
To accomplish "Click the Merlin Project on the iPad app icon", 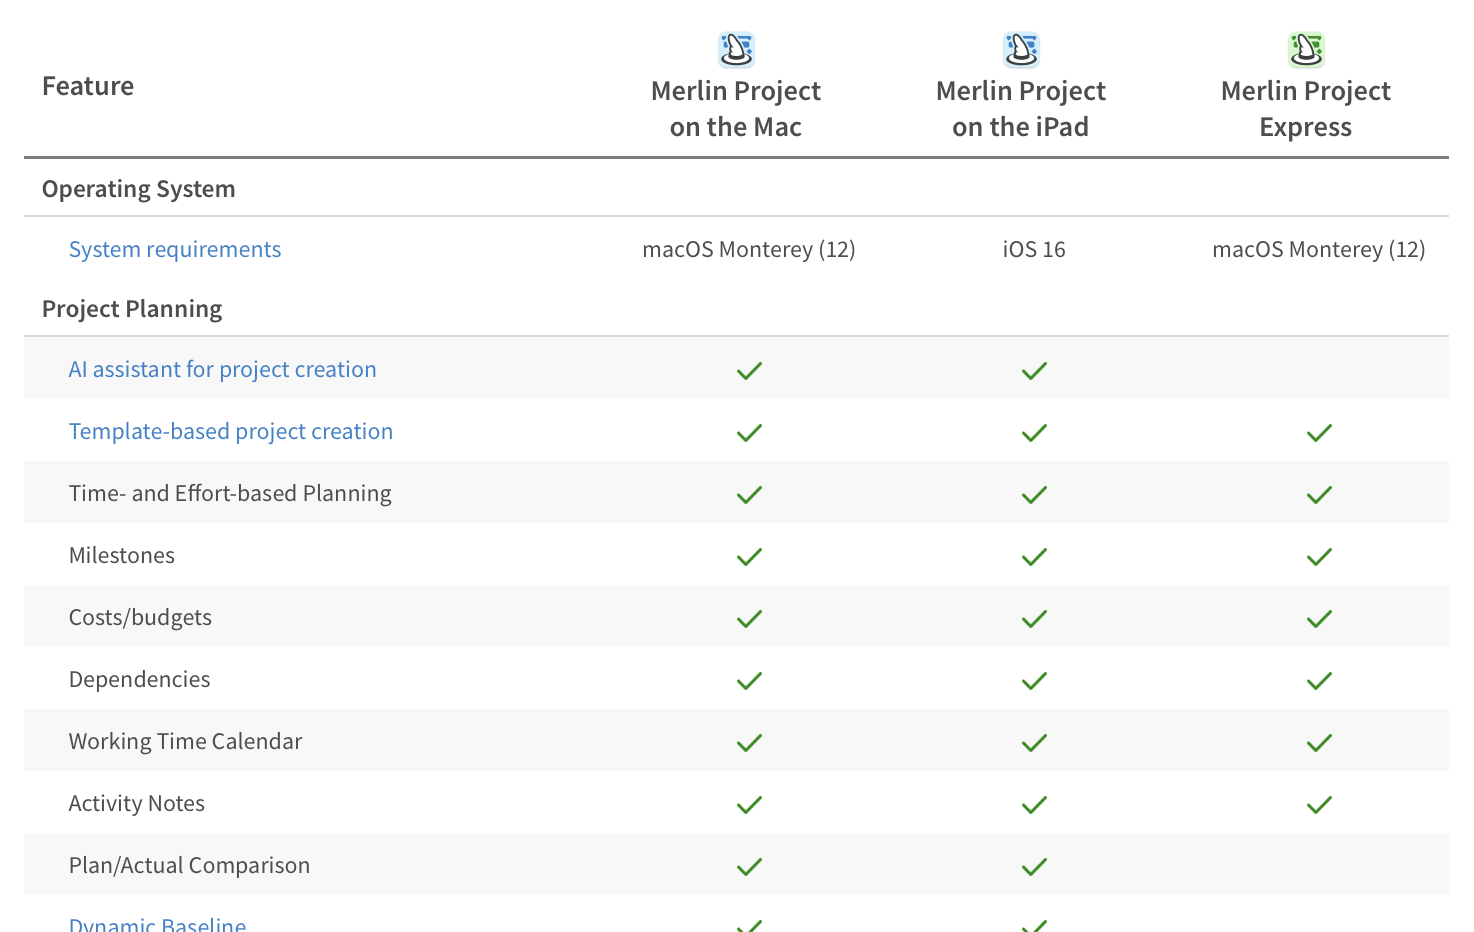I will (x=1021, y=48).
